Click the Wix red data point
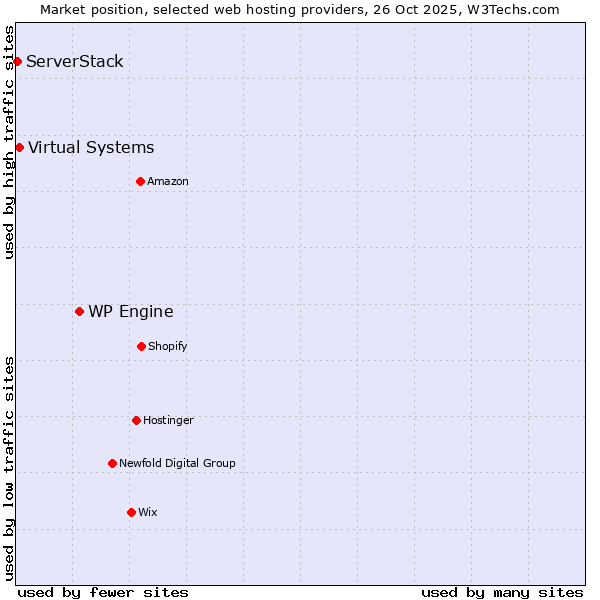Image resolution: width=600 pixels, height=600 pixels. (131, 512)
